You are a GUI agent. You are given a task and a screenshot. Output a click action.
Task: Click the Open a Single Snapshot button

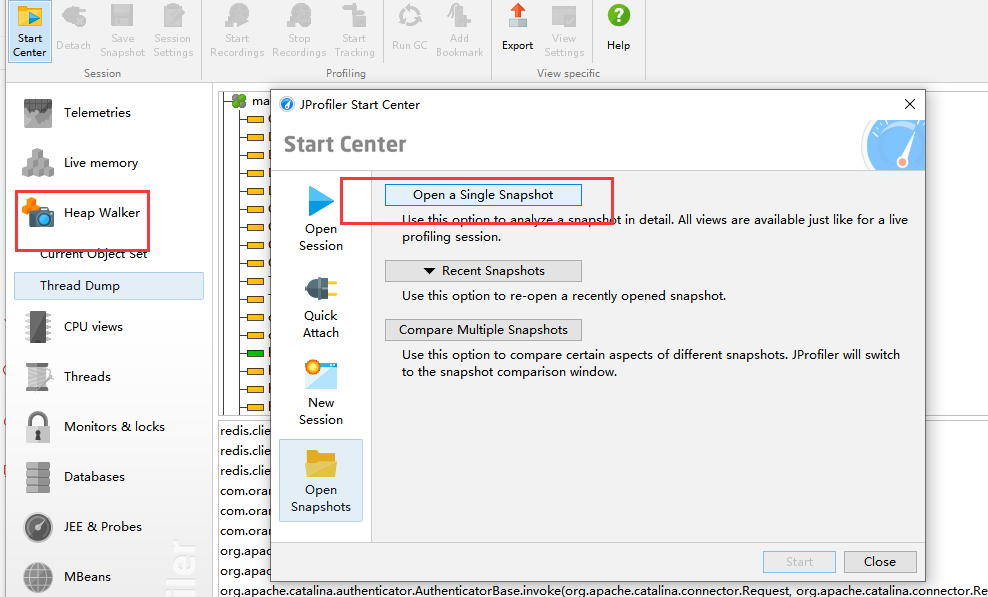point(483,195)
